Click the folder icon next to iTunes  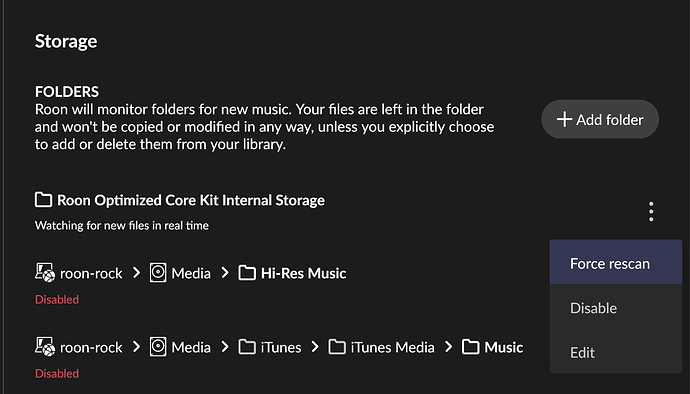pos(247,347)
